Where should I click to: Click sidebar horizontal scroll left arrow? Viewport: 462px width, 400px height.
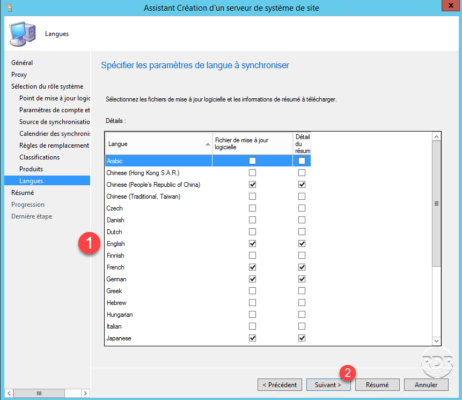click(9, 393)
